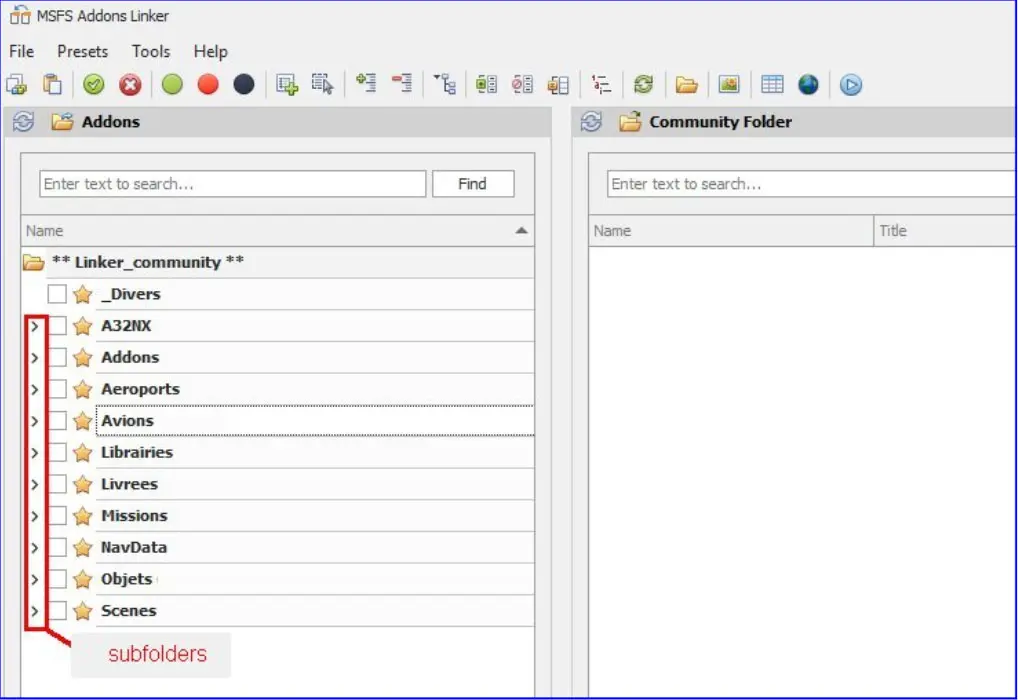Click the red-crossed list toolbar icon
Viewport: 1018px width, 700px height.
click(x=522, y=84)
